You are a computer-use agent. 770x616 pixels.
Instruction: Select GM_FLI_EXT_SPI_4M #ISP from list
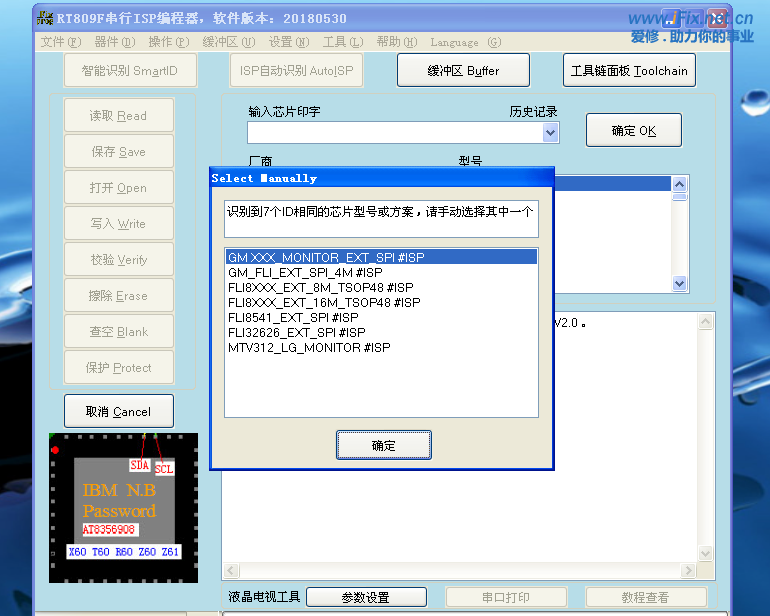pyautogui.click(x=305, y=272)
